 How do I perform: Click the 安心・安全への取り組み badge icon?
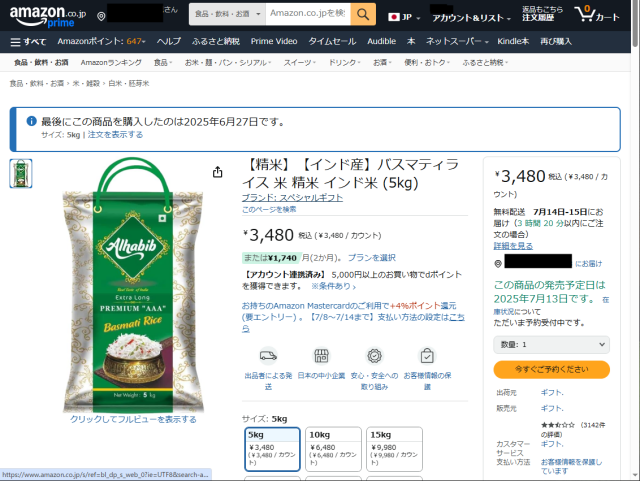pyautogui.click(x=374, y=356)
